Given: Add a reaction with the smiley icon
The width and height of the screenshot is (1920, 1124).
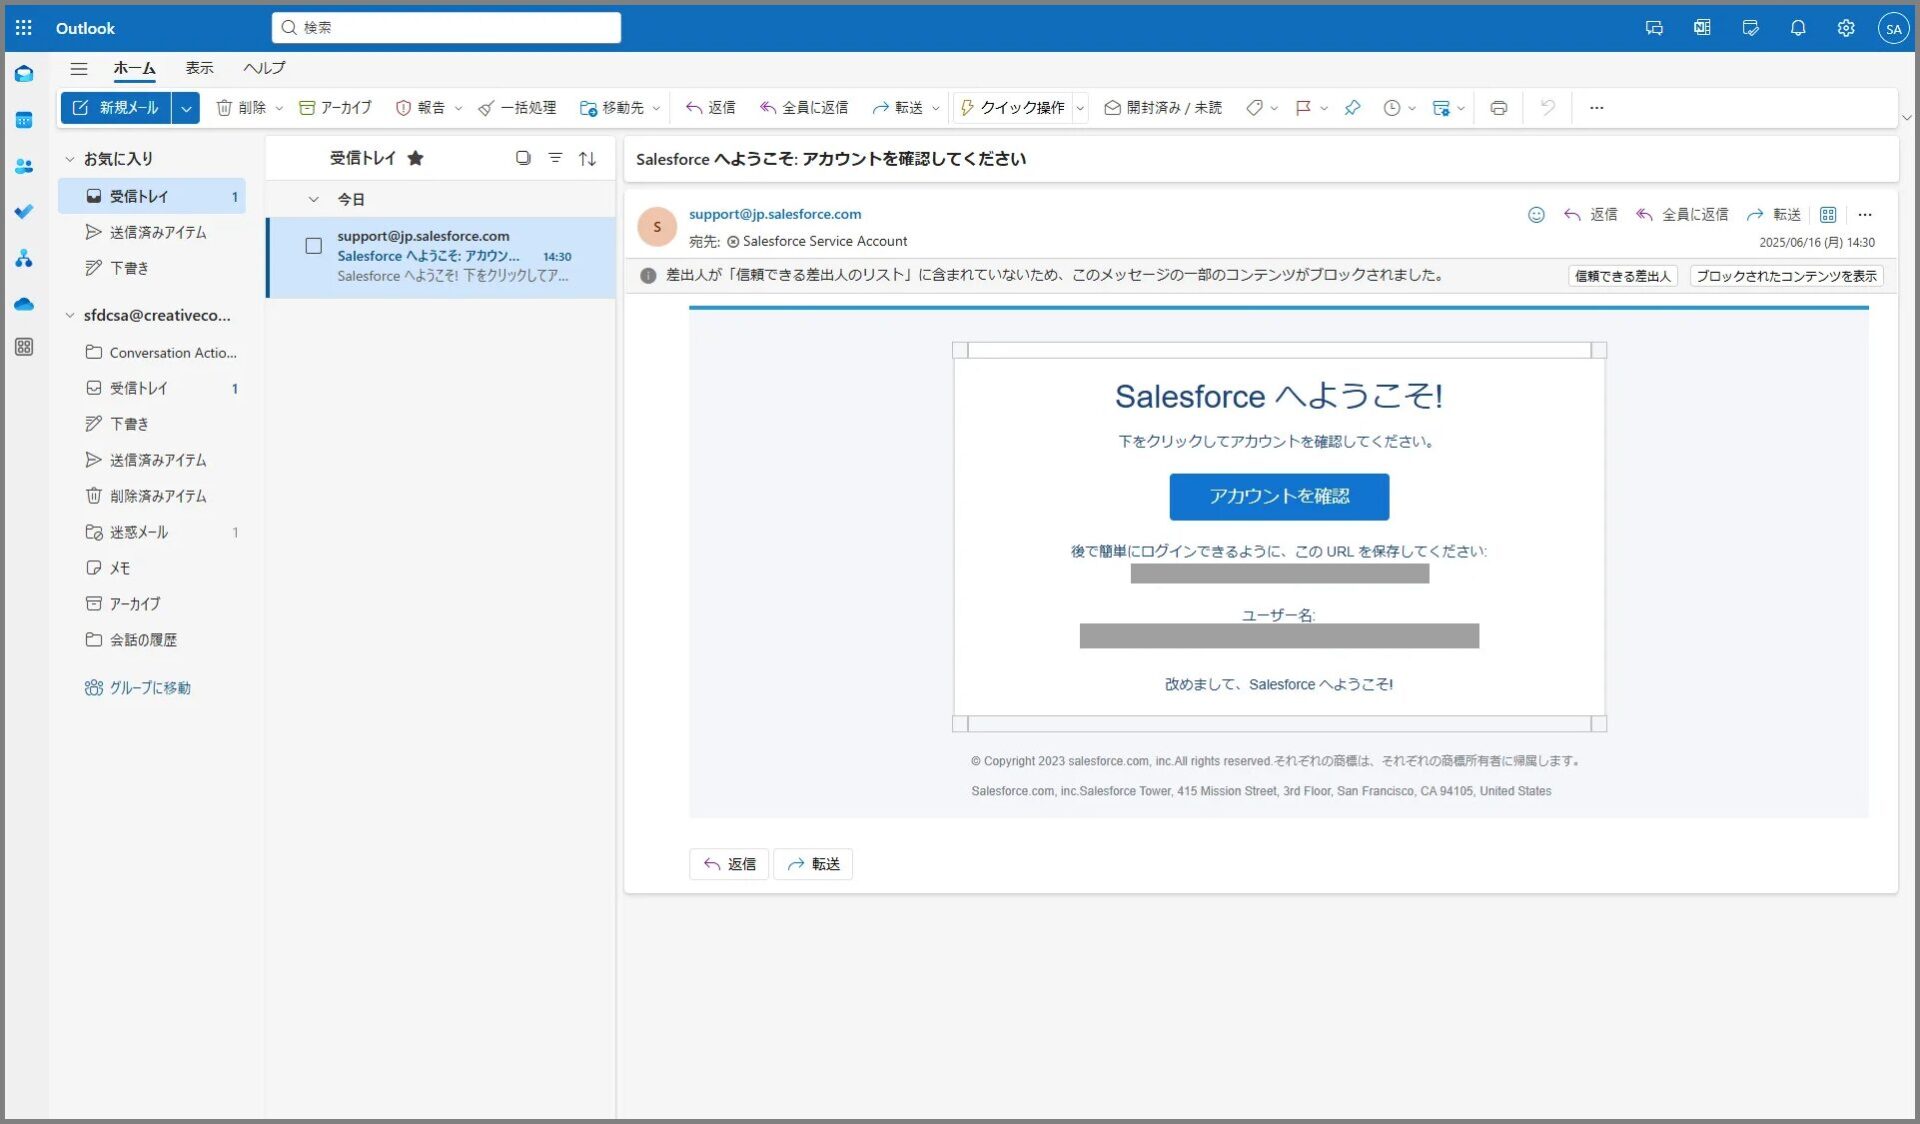Looking at the screenshot, I should pyautogui.click(x=1536, y=215).
